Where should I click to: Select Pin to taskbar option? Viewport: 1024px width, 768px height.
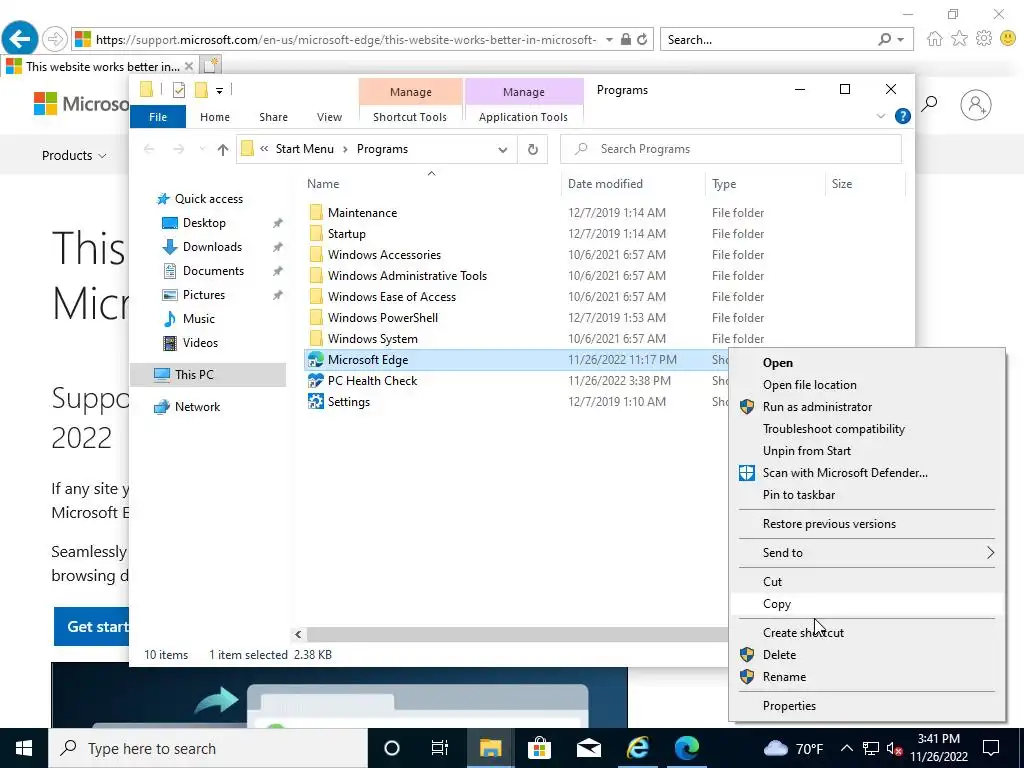coord(867,495)
